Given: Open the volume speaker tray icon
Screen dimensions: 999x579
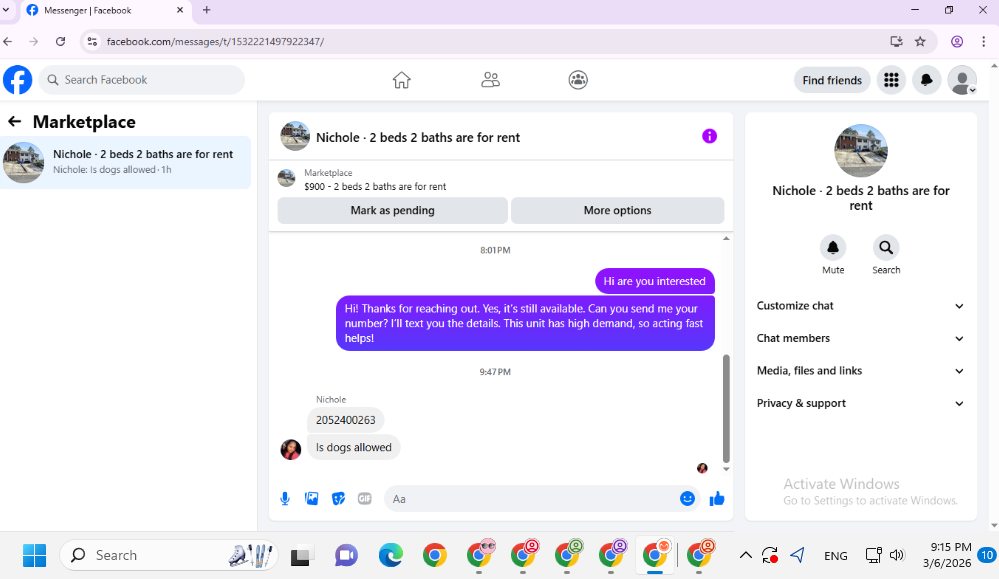Looking at the screenshot, I should (897, 555).
